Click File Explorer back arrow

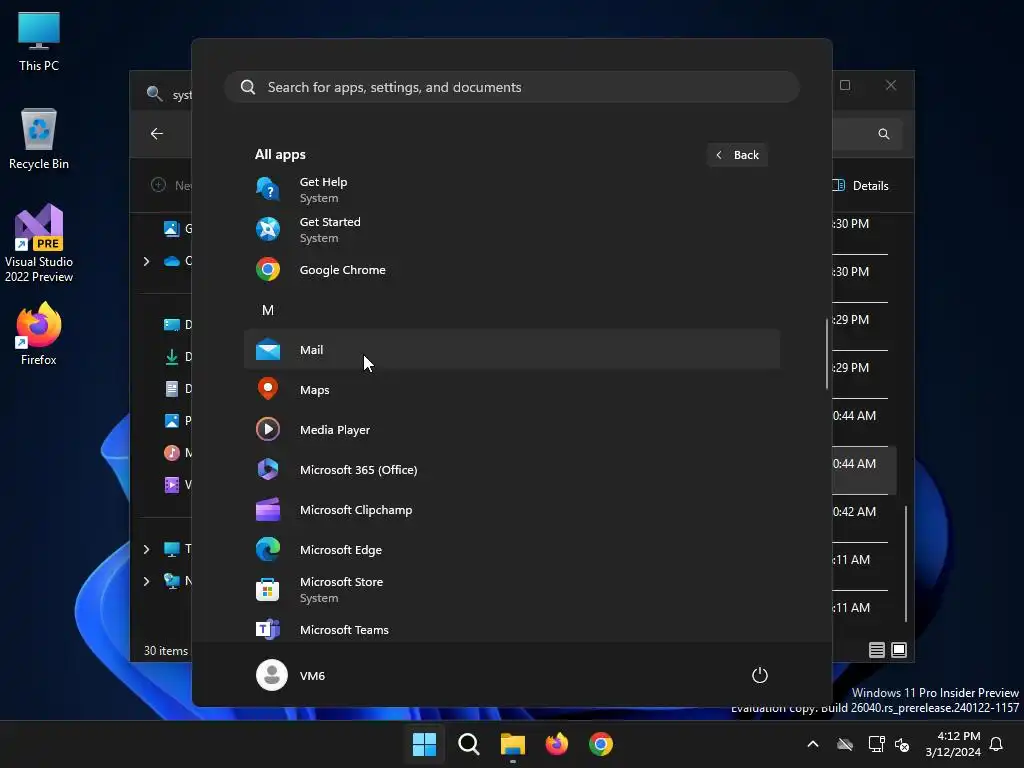157,133
